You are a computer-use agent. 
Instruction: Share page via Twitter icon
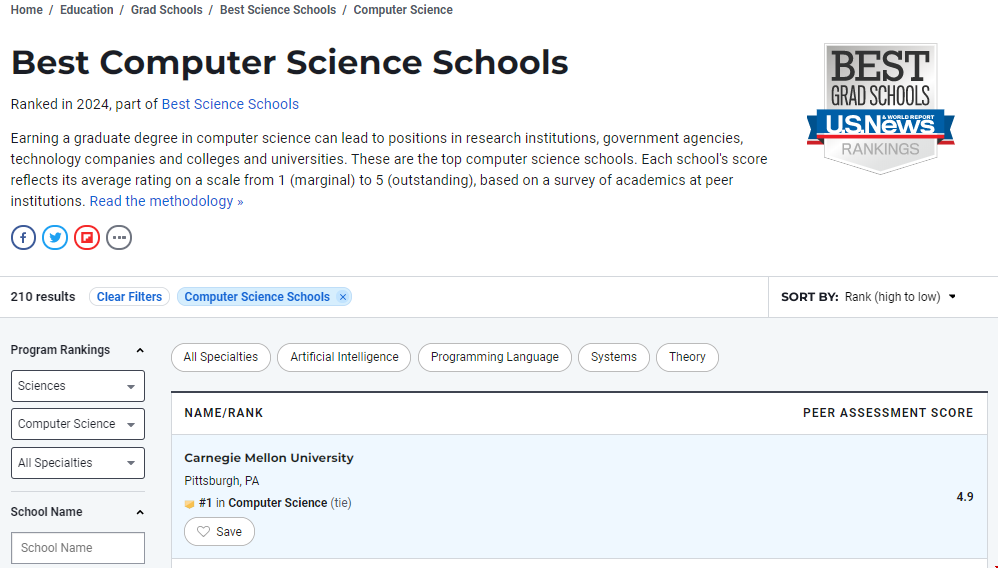(x=55, y=237)
